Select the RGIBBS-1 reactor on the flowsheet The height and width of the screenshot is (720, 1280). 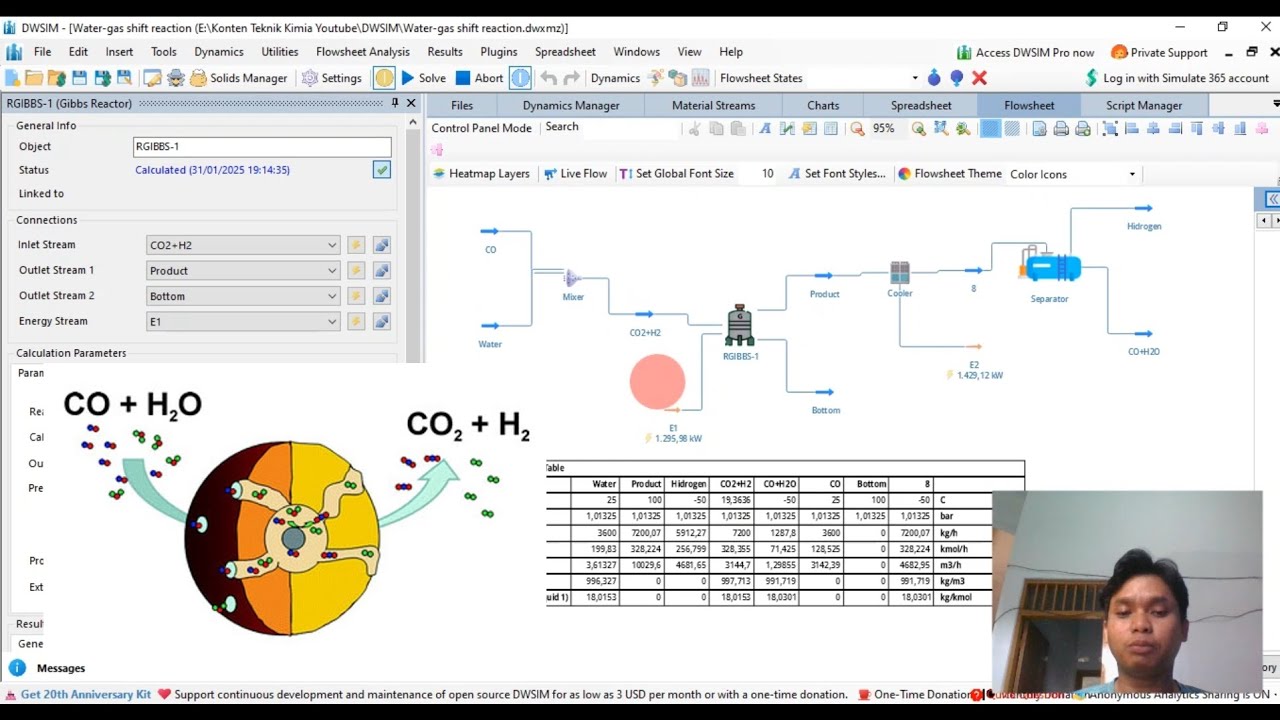click(740, 325)
